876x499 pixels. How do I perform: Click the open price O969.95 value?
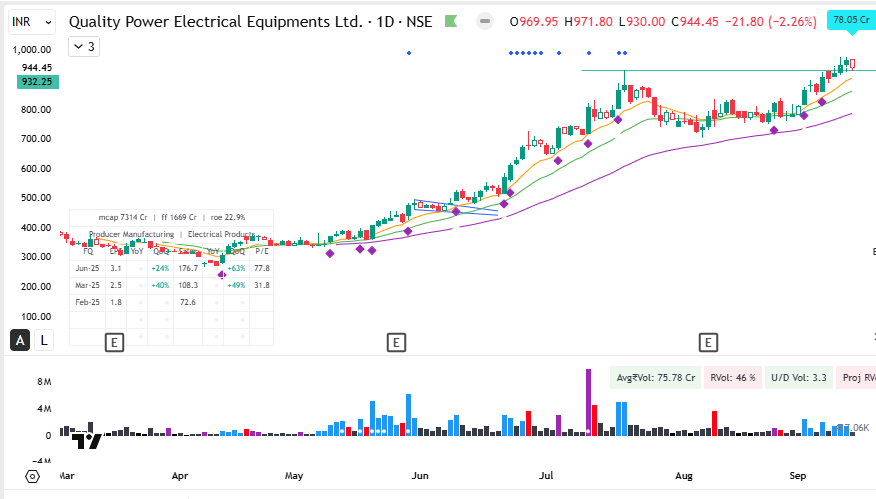[x=534, y=22]
